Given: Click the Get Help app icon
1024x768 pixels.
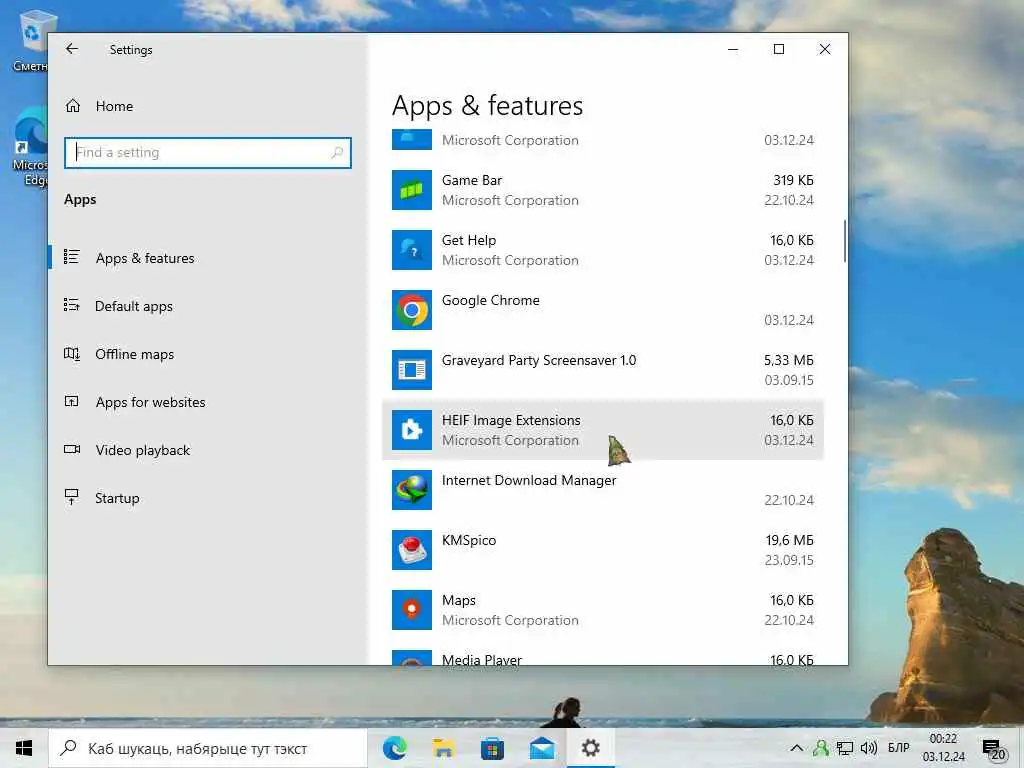Looking at the screenshot, I should tap(411, 250).
